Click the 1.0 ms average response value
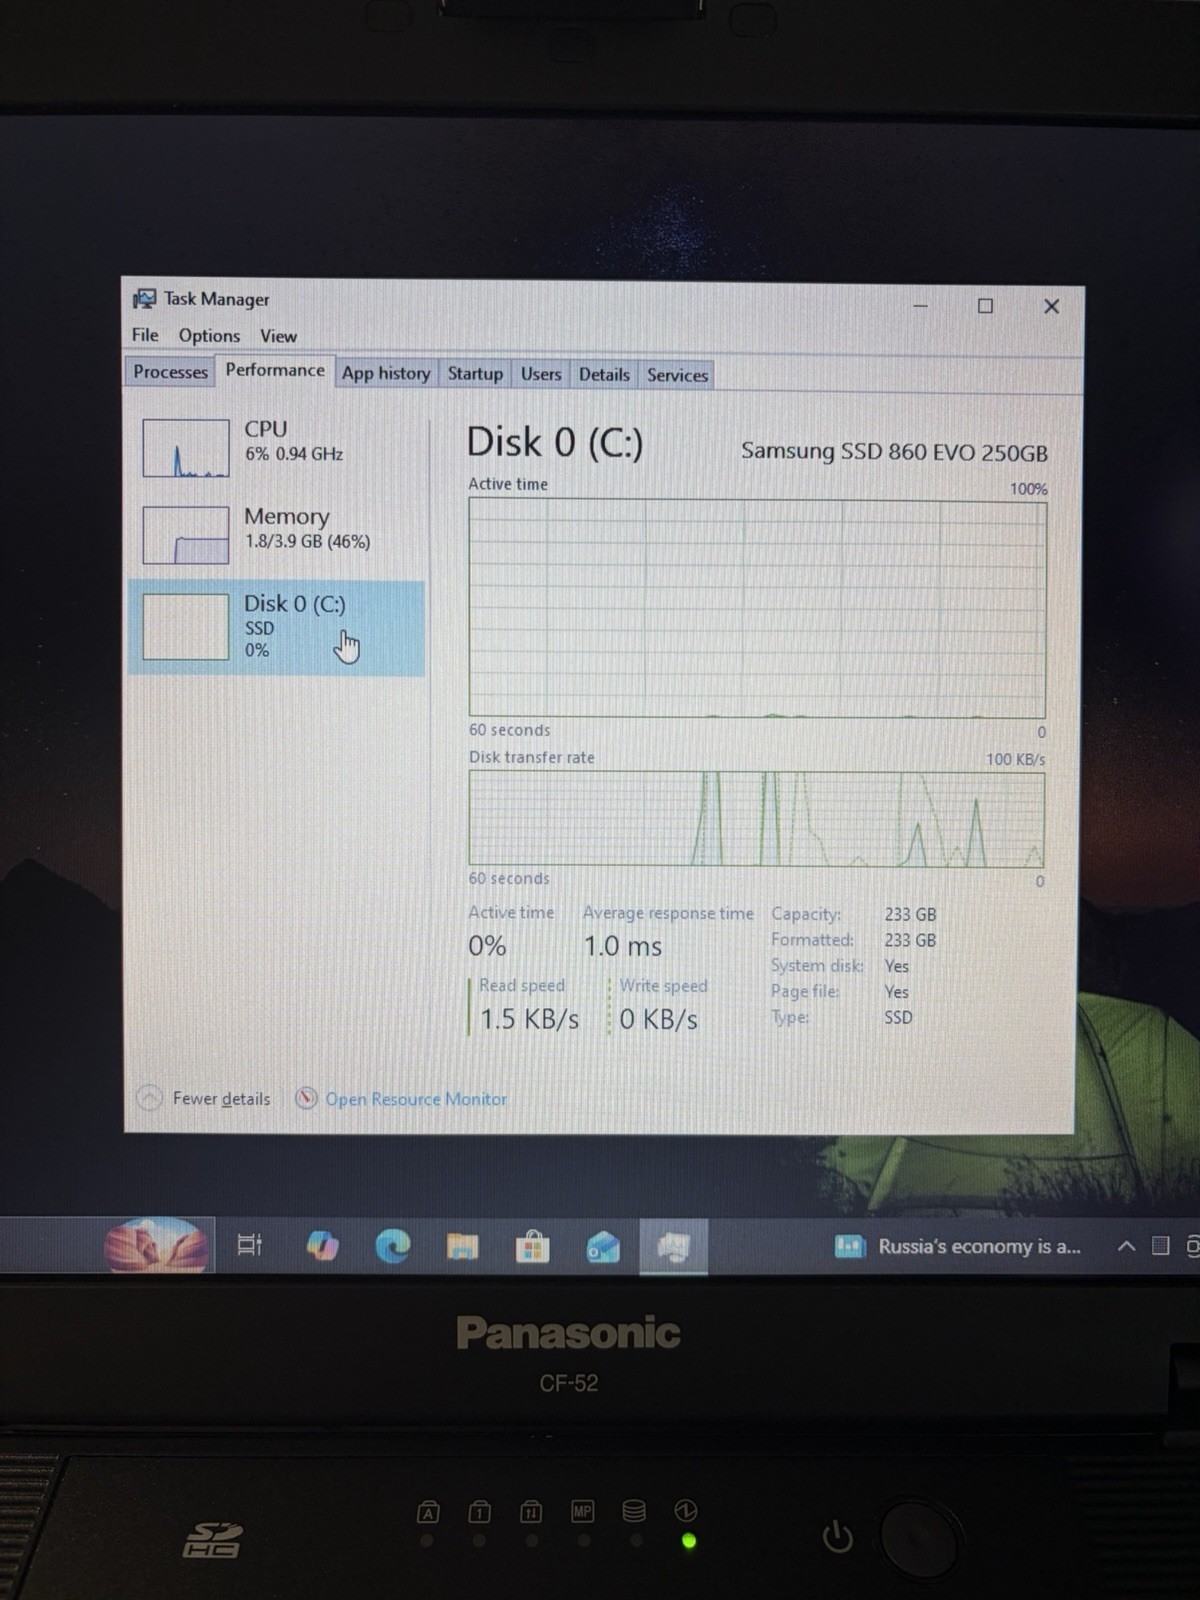This screenshot has width=1200, height=1600. (x=623, y=946)
